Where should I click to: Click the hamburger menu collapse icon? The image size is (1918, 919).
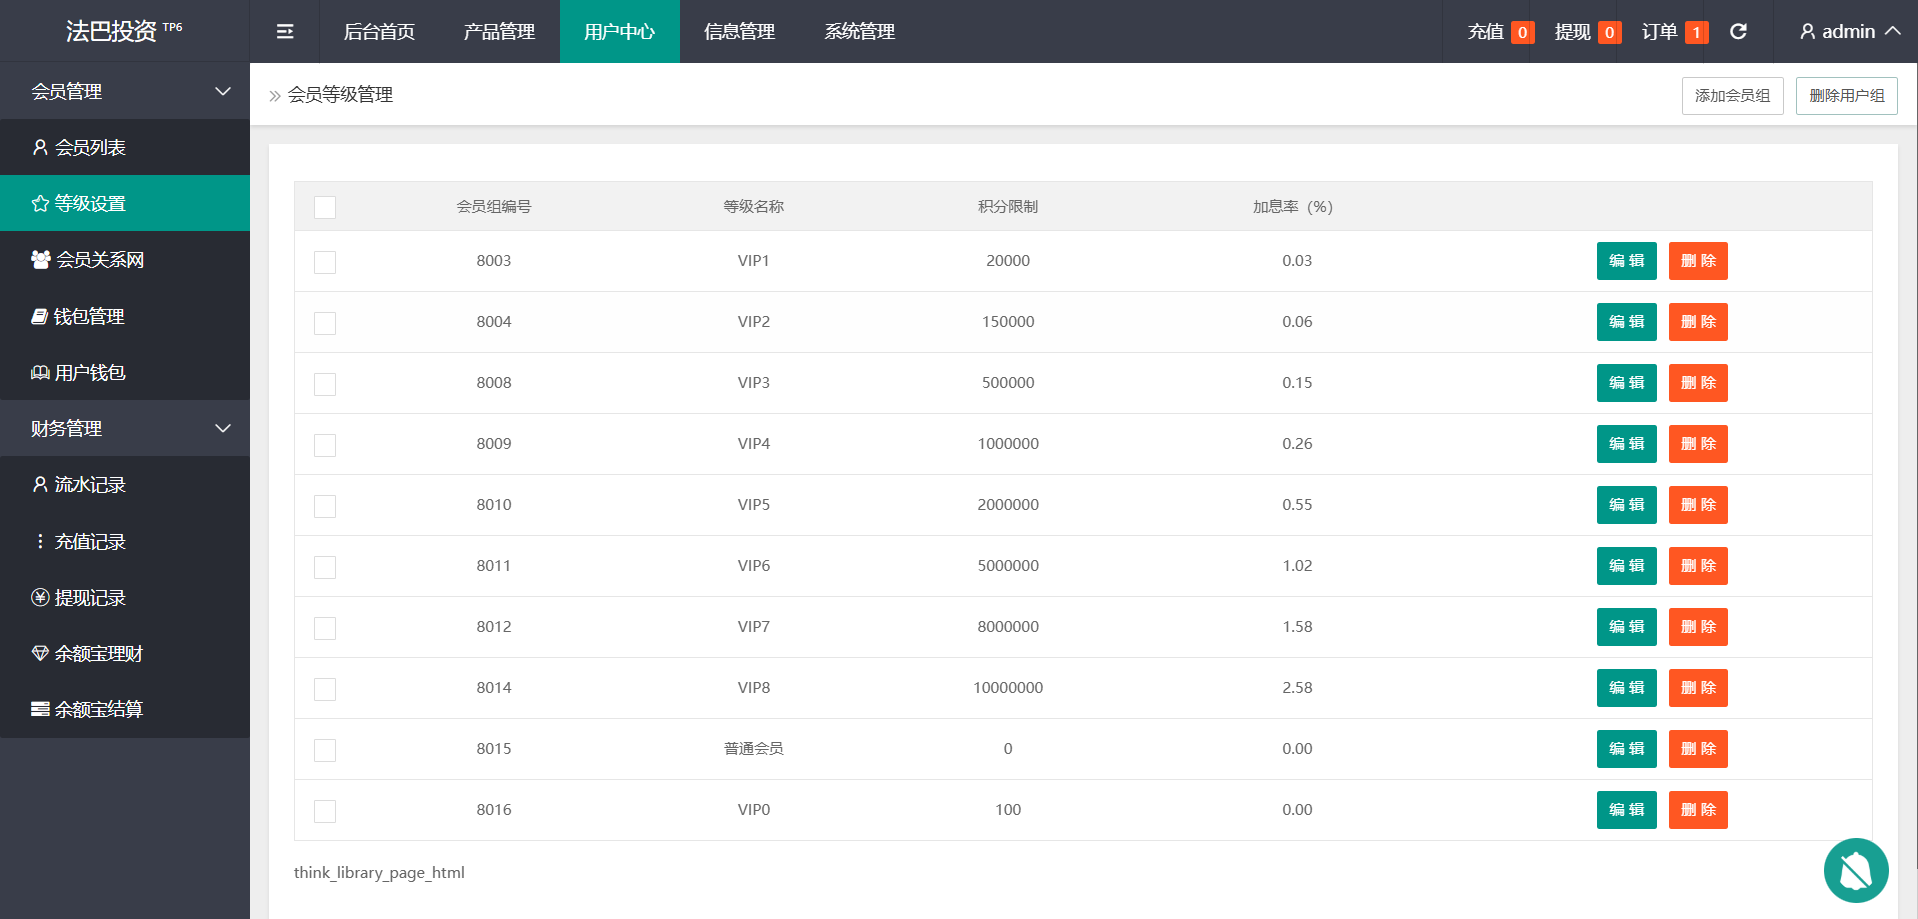click(285, 32)
